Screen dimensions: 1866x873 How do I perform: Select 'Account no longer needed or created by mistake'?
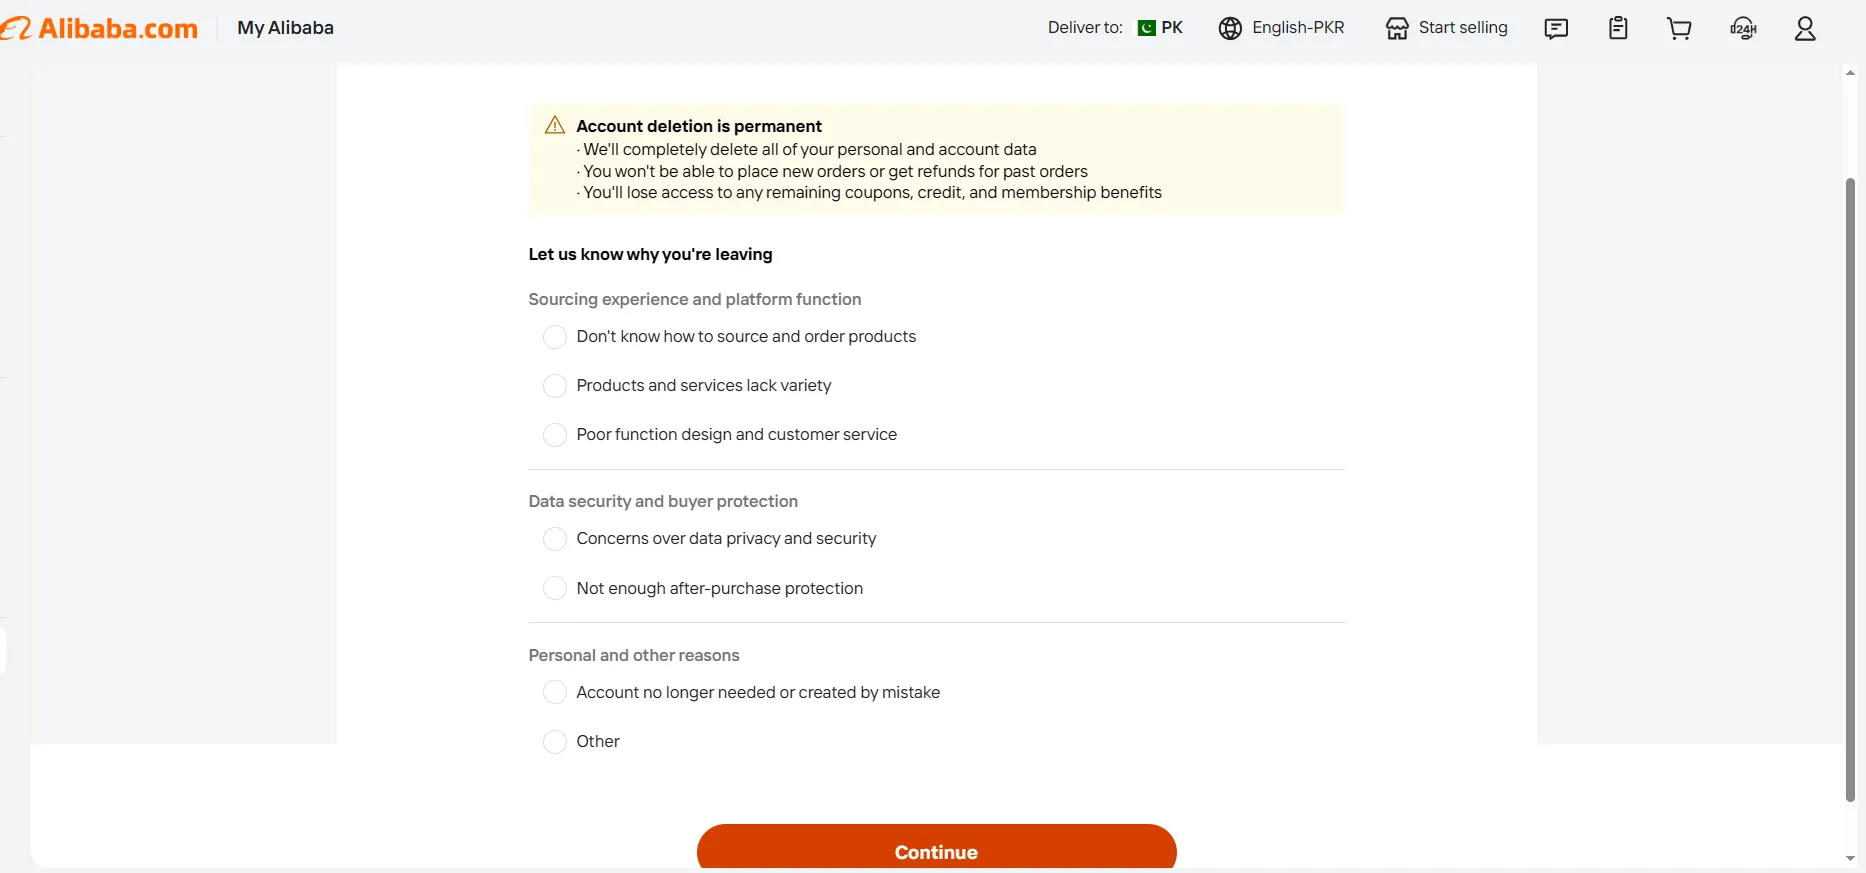tap(555, 692)
